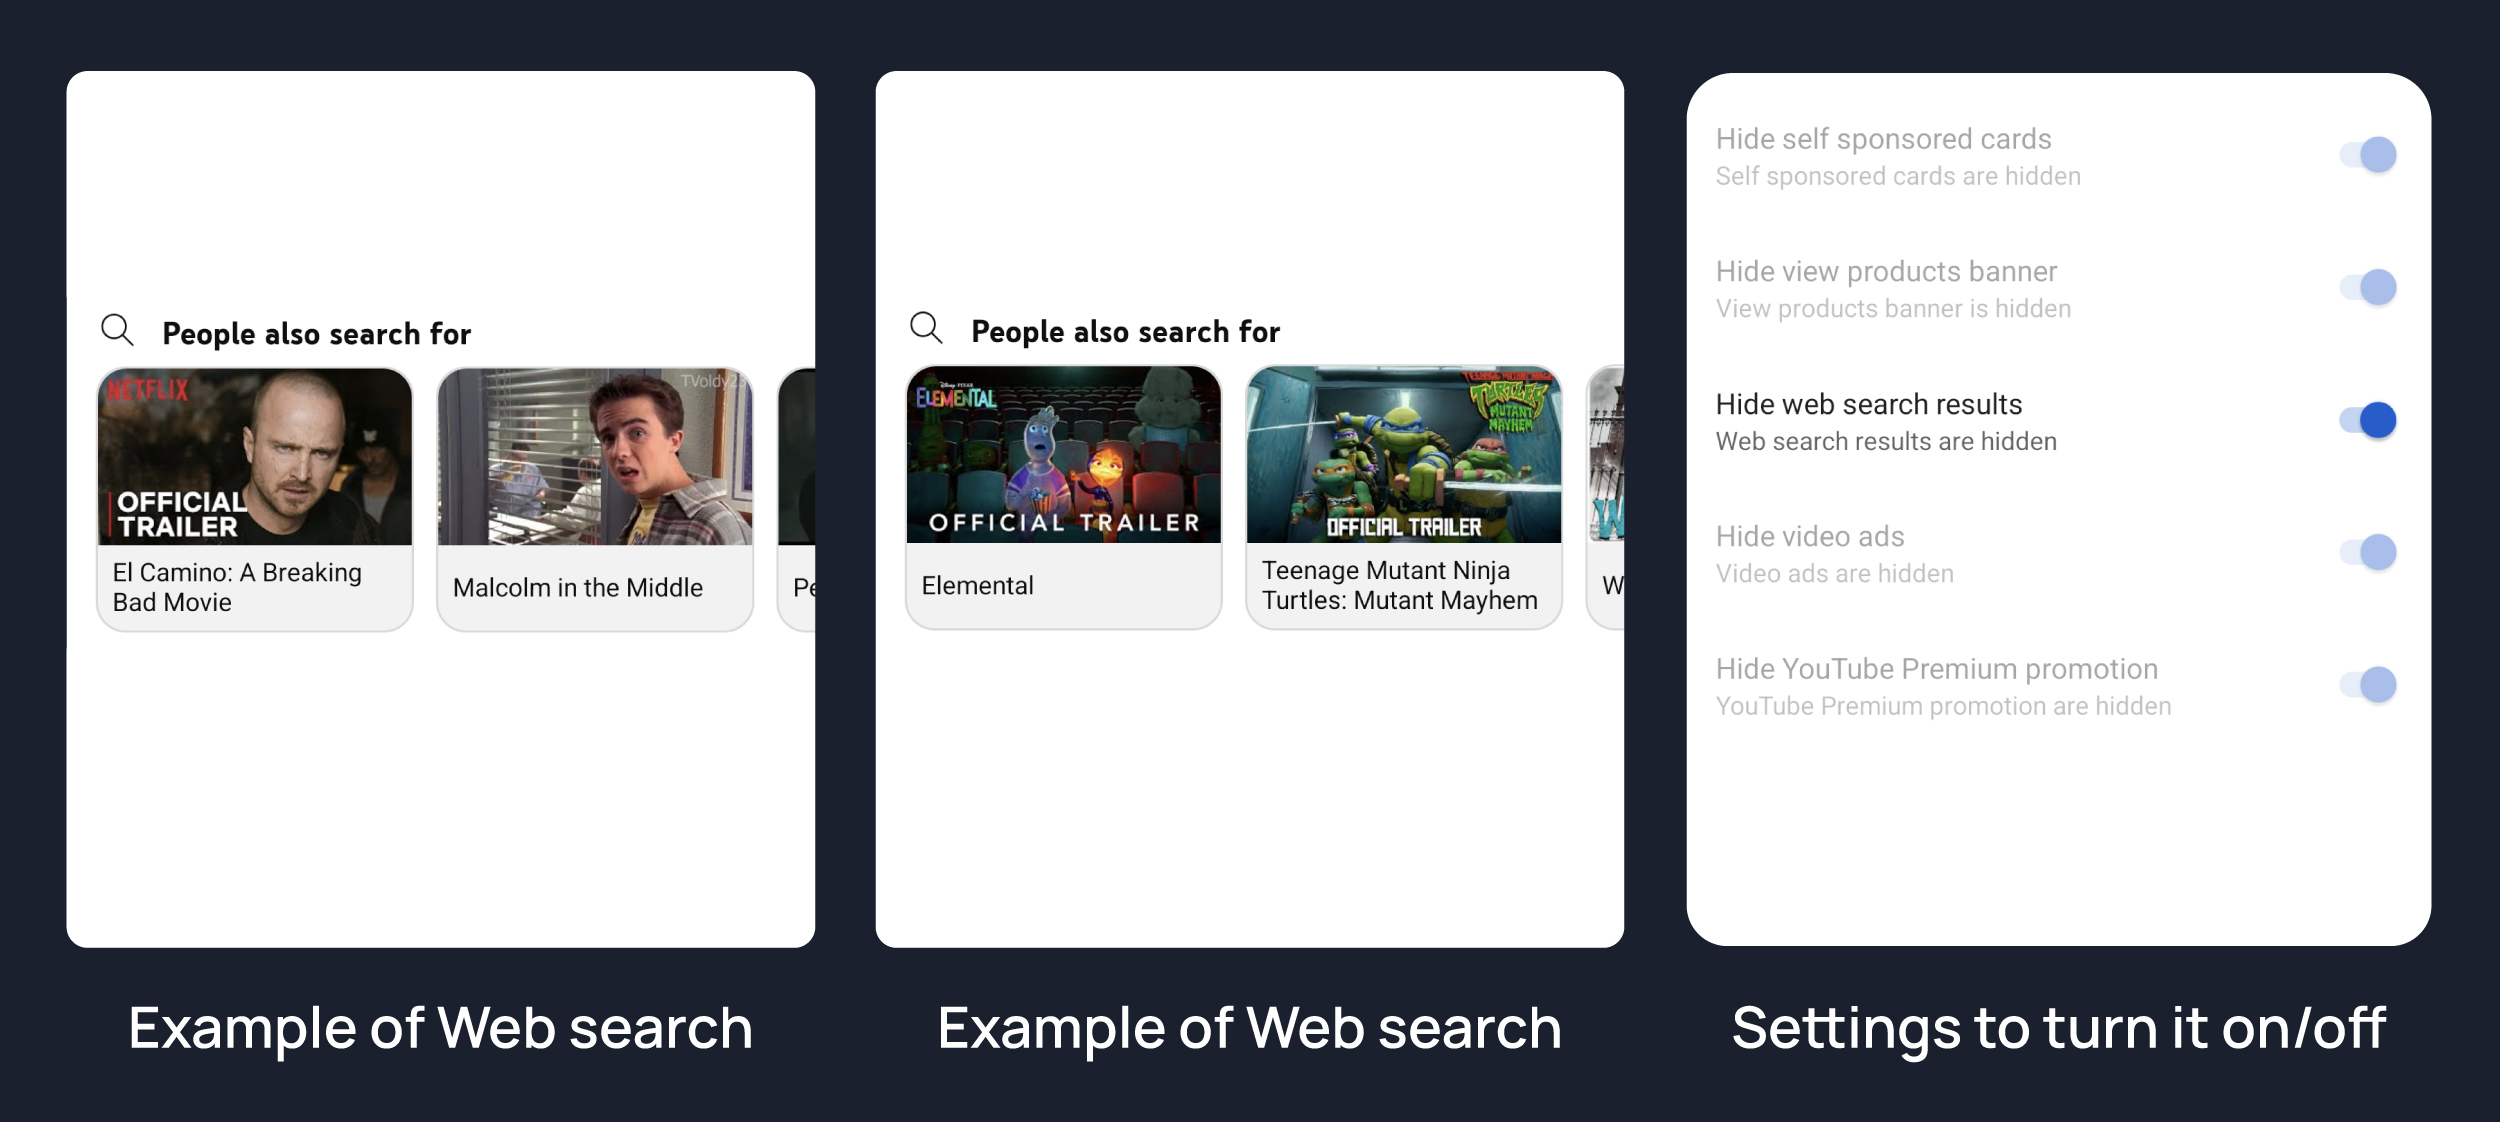
Task: Open El Camino official trailer thumbnail
Action: coord(255,457)
